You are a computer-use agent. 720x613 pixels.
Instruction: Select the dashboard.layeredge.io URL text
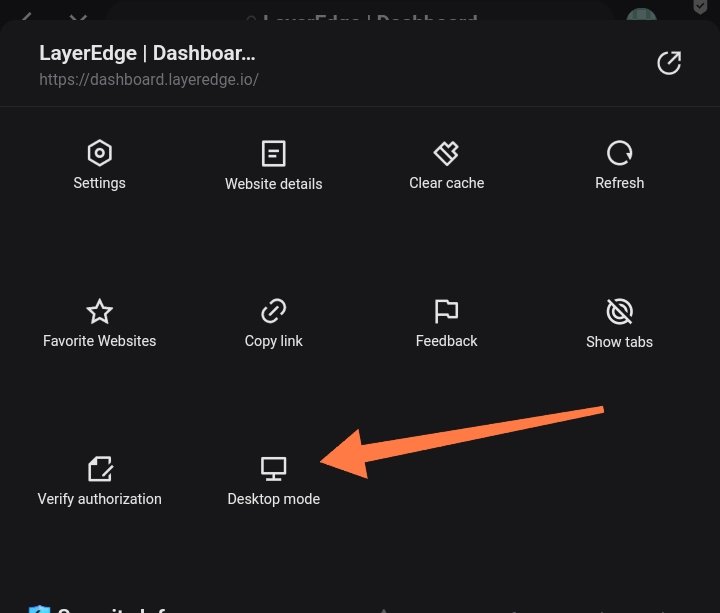[x=149, y=79]
